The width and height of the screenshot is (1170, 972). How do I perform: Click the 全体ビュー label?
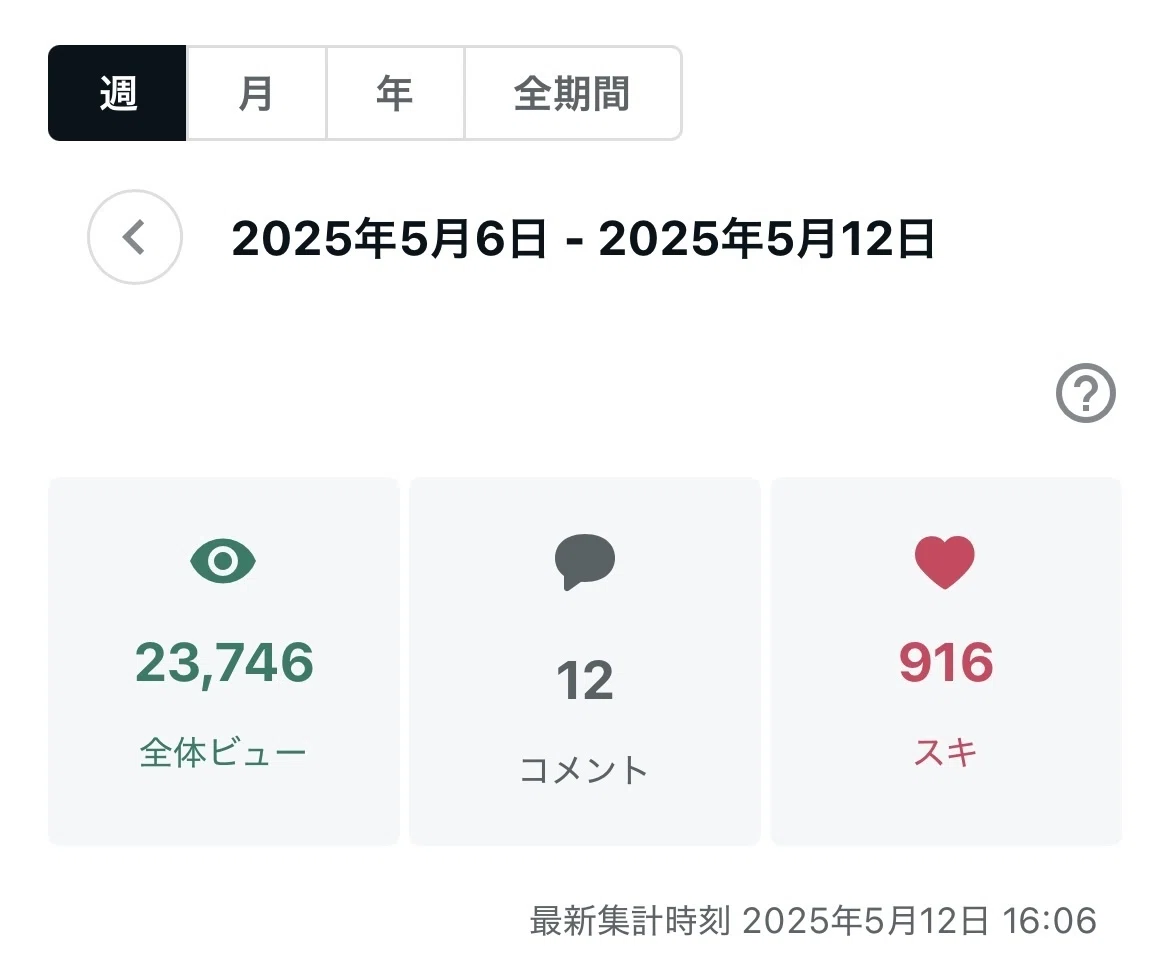click(x=223, y=752)
